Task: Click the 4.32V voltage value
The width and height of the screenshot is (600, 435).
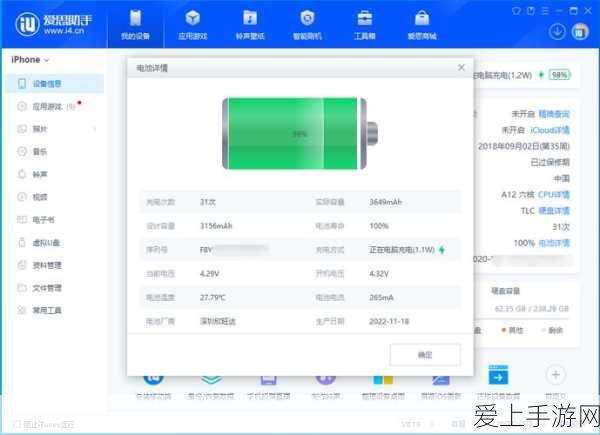Action: coord(379,274)
